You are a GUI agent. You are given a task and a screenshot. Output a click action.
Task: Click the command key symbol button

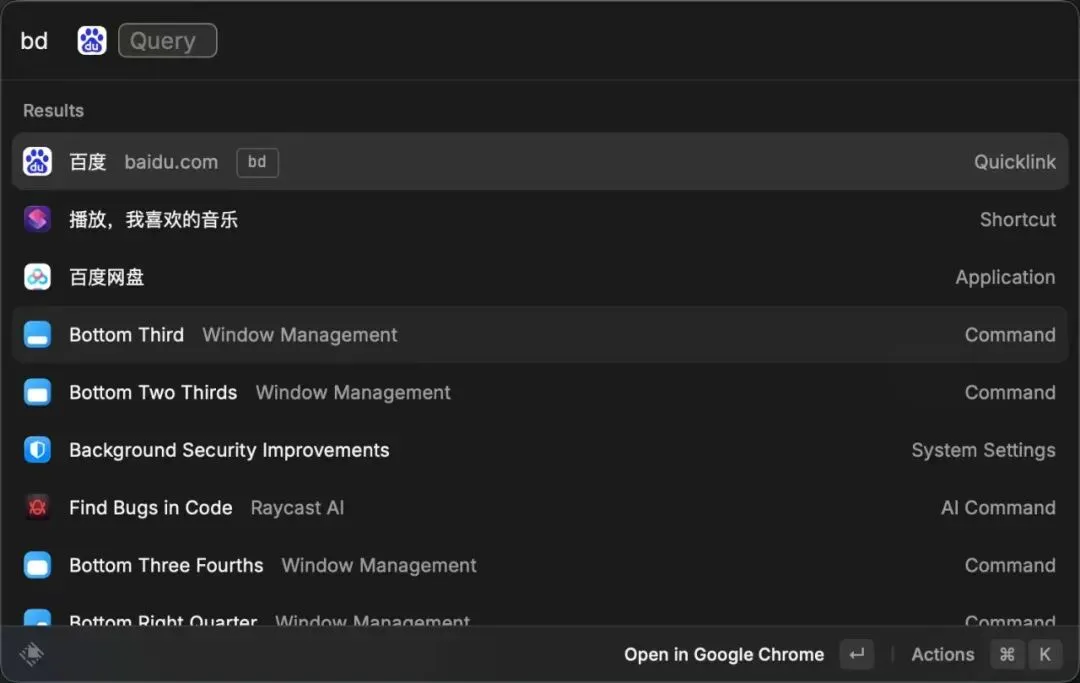[x=1007, y=654]
